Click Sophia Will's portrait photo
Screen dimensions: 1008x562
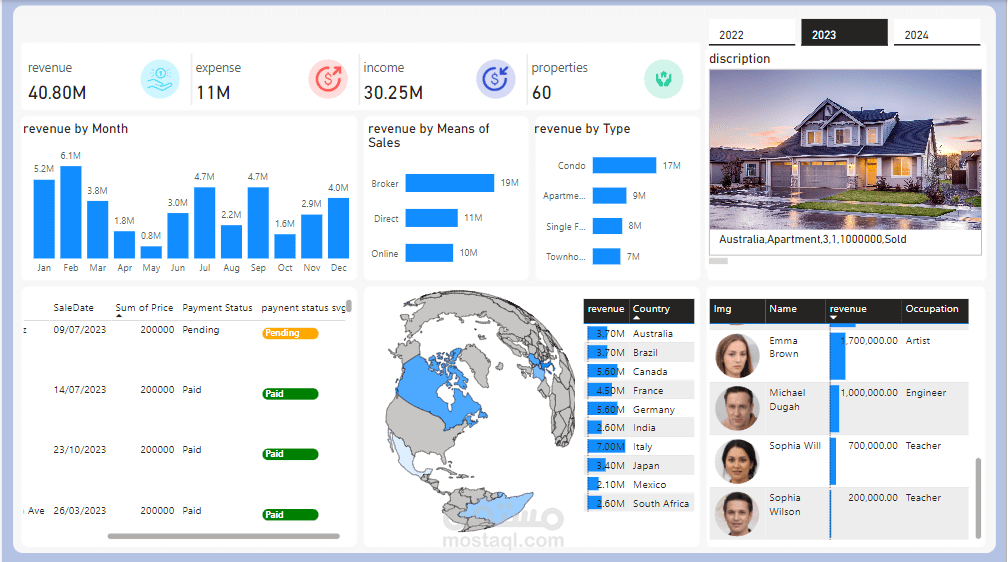pyautogui.click(x=737, y=461)
